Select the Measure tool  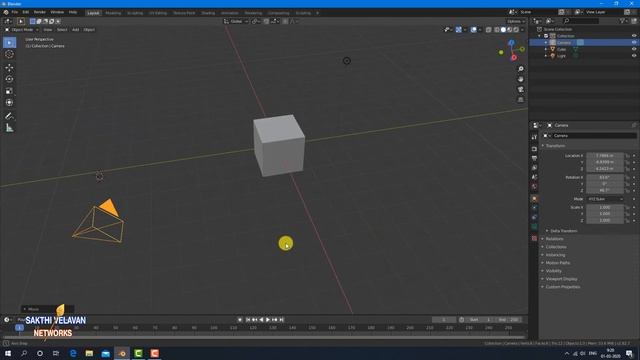9,128
